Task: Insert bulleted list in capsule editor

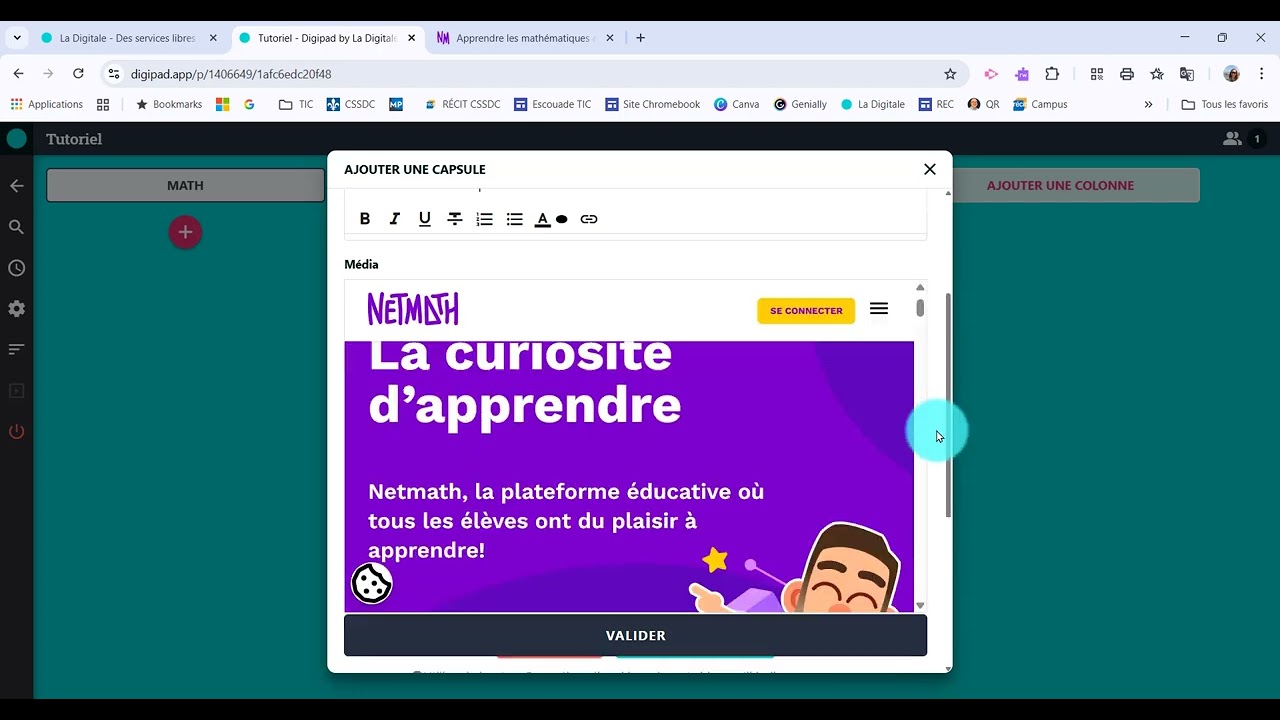Action: click(x=515, y=219)
